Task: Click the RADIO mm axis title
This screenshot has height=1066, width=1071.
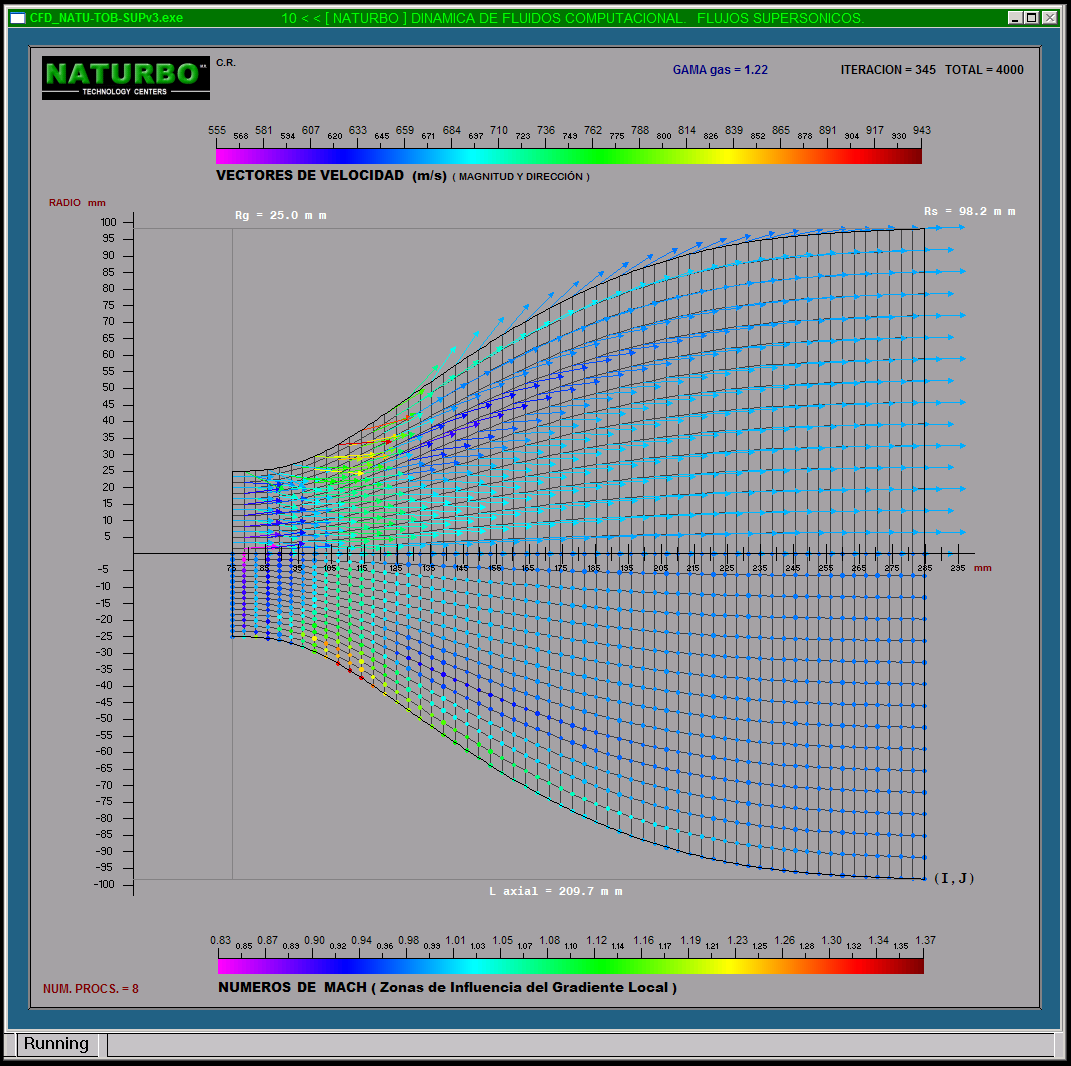Action: click(x=77, y=203)
